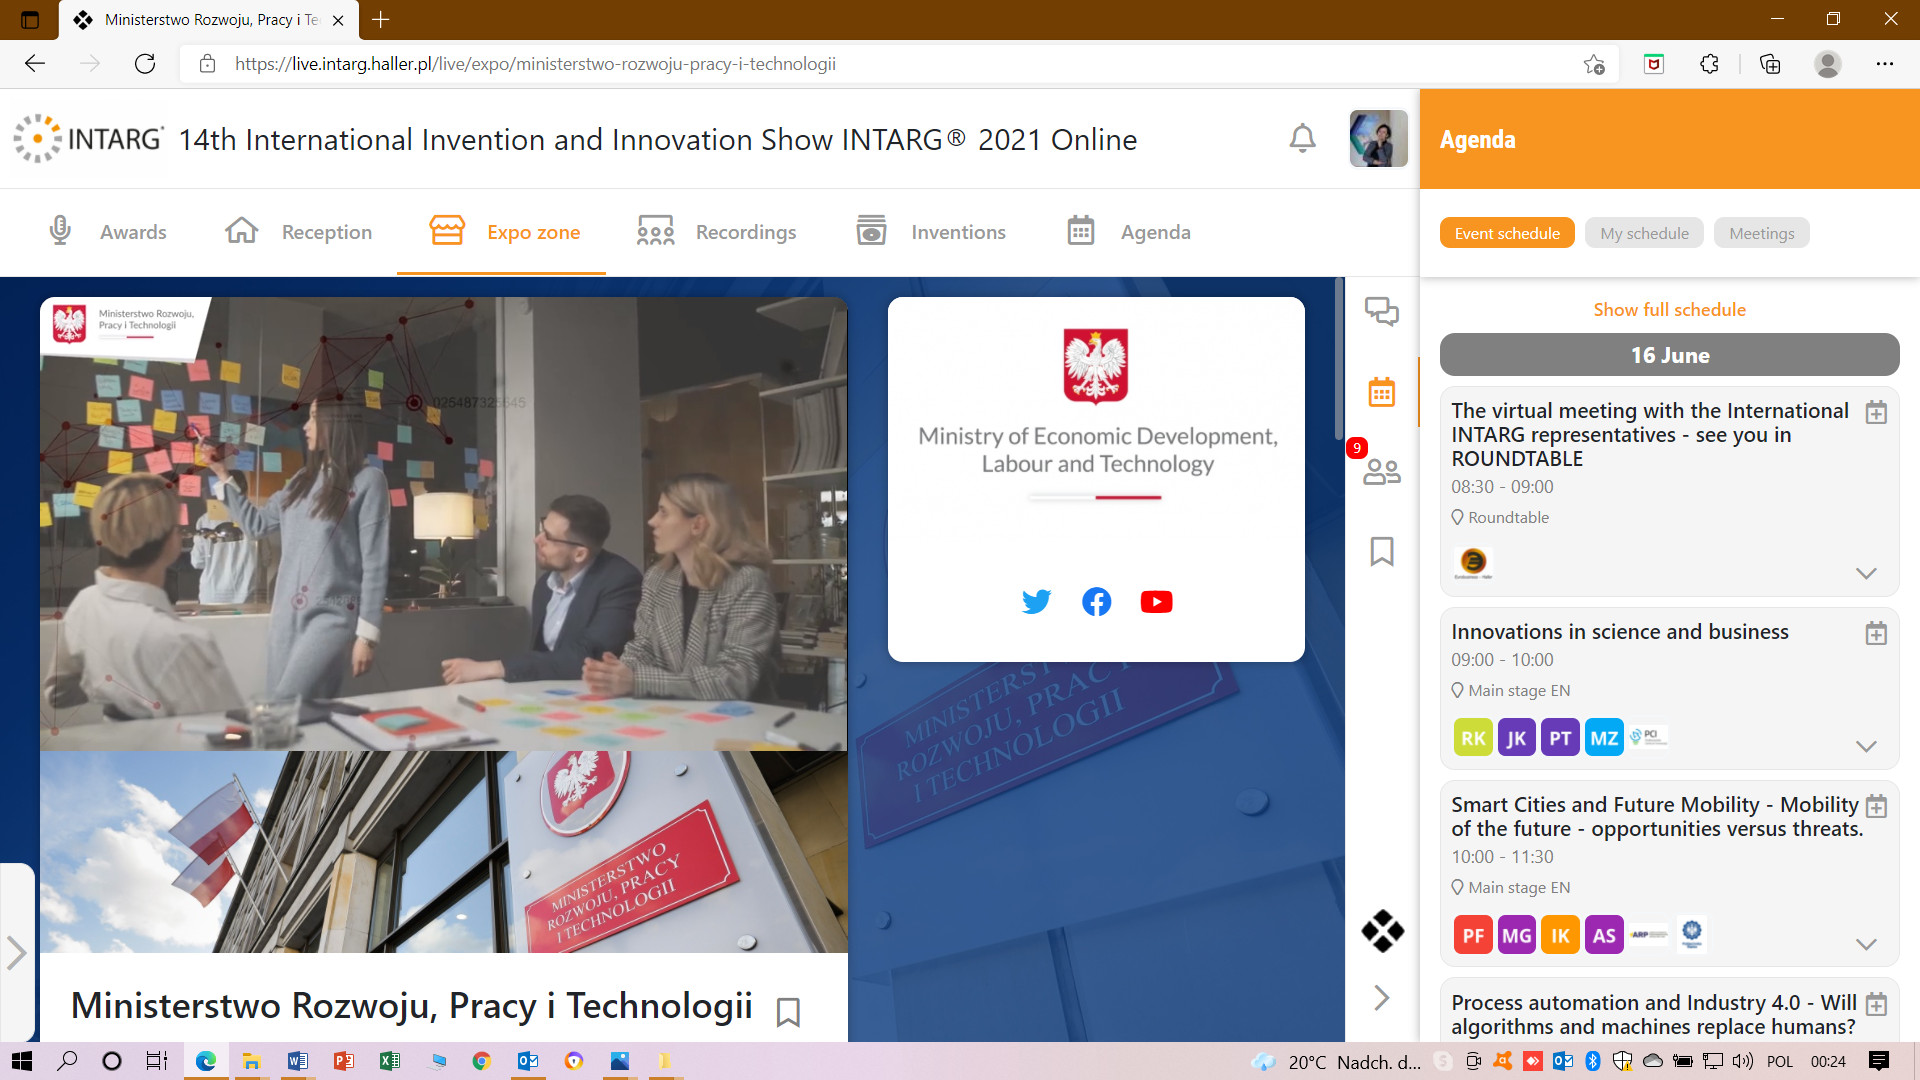1920x1080 pixels.
Task: Go to the Awards tab
Action: (107, 232)
